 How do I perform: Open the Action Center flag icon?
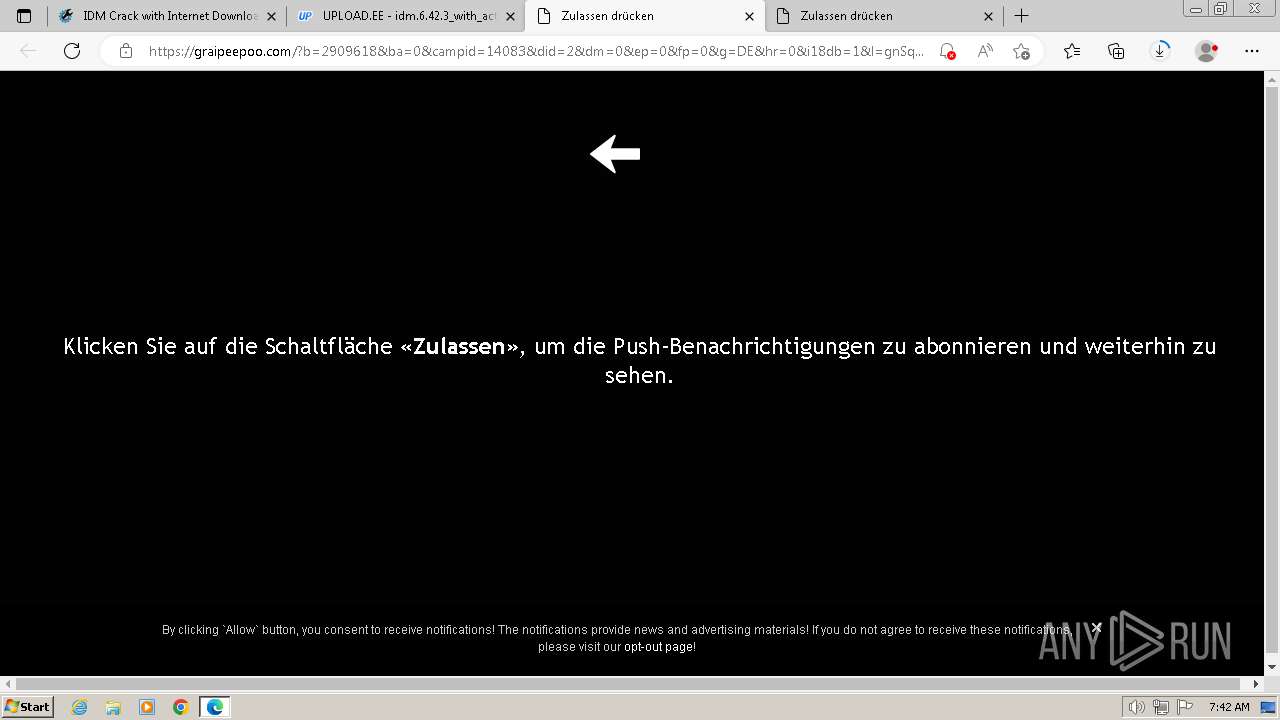point(1184,707)
